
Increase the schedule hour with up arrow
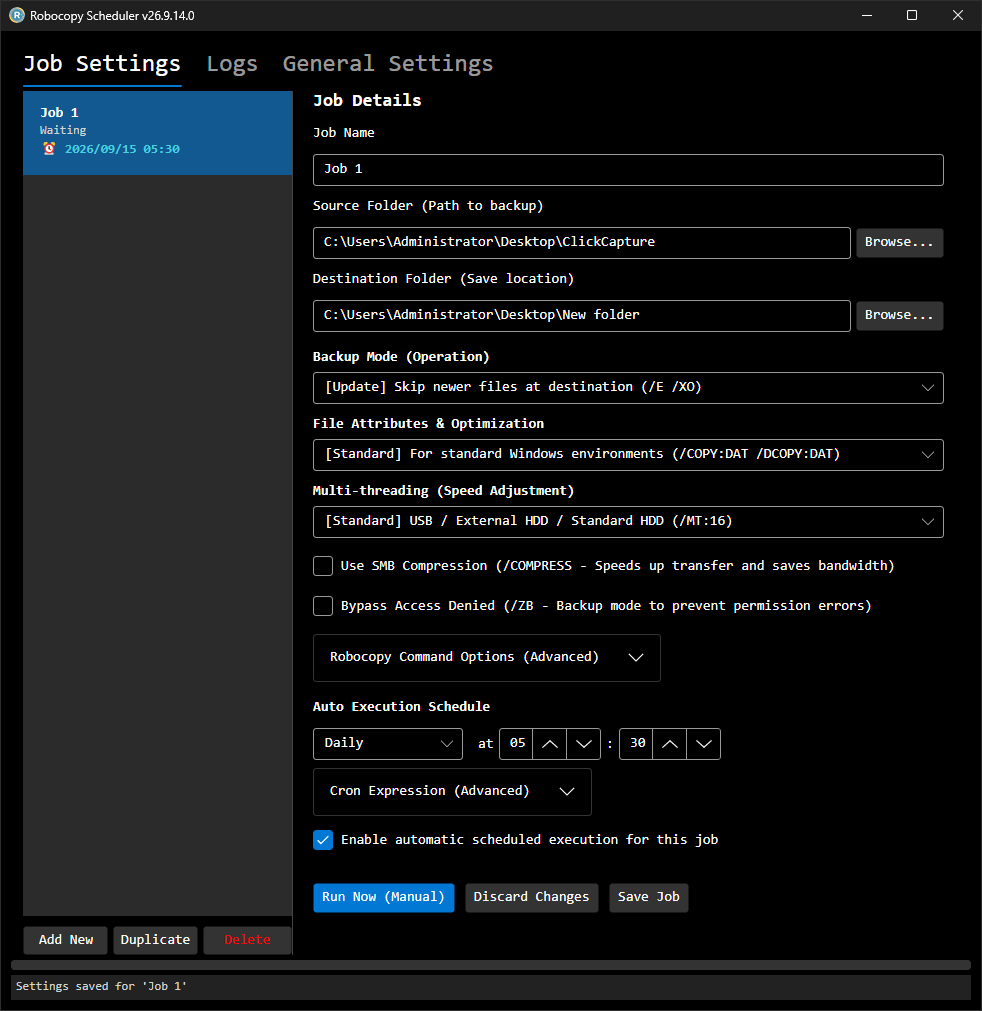click(x=549, y=743)
